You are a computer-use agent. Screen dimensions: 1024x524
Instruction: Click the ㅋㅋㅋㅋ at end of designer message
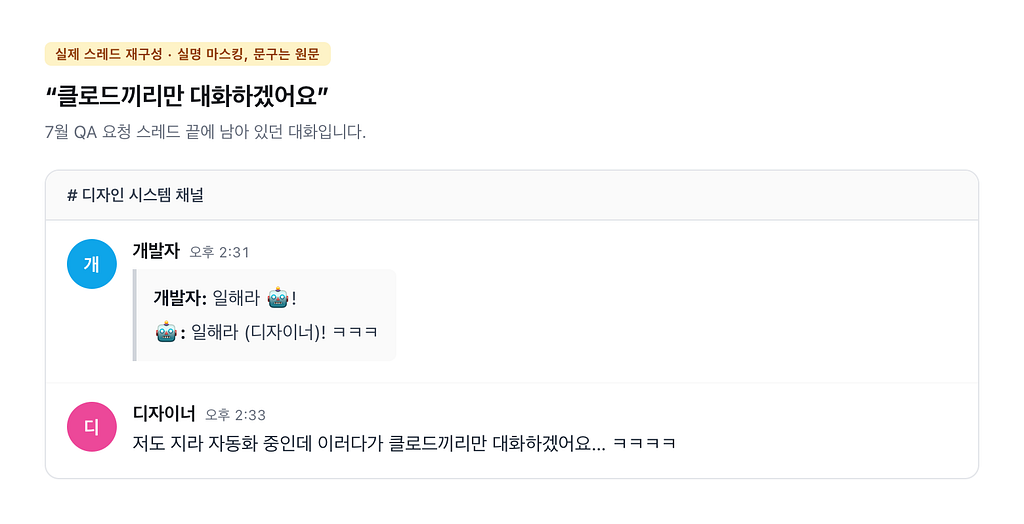click(644, 444)
